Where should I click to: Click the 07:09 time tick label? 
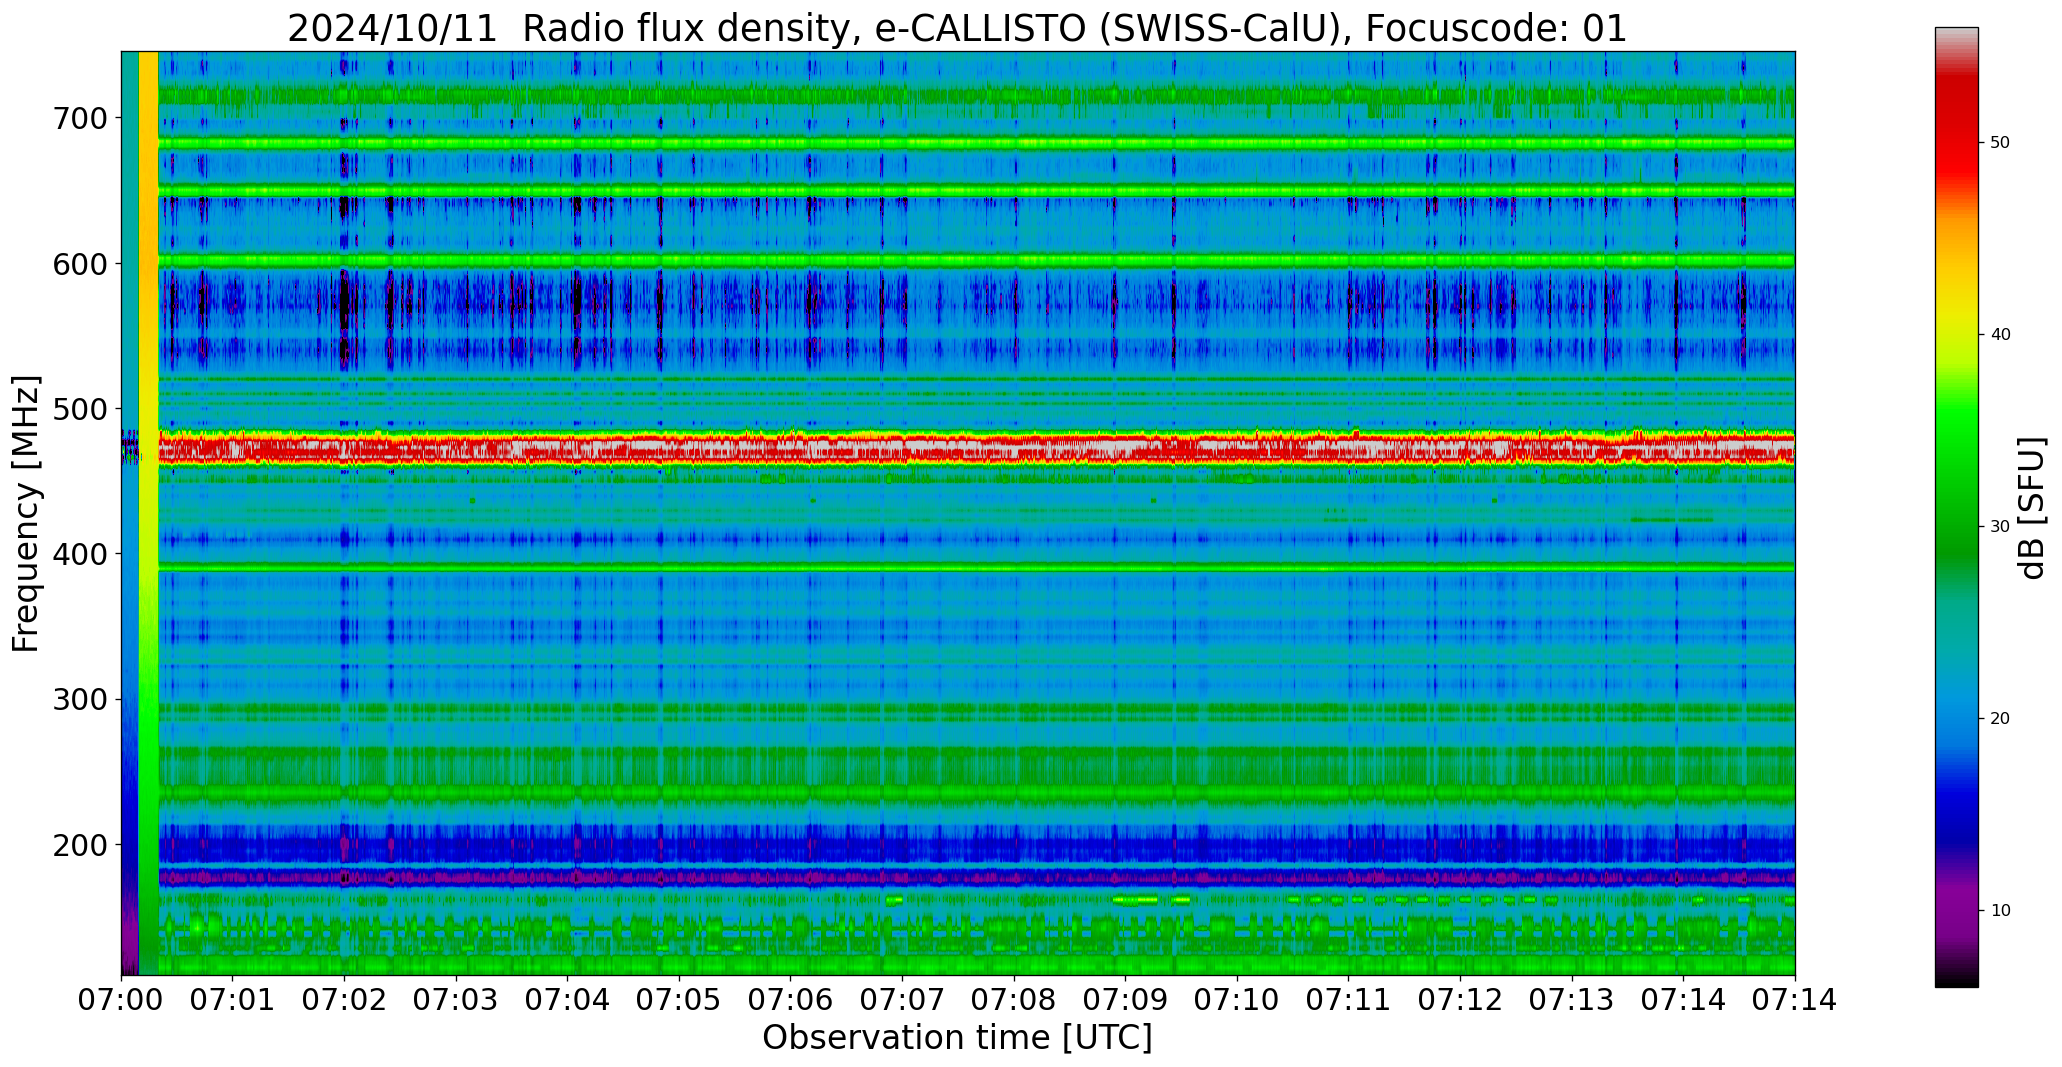click(1125, 999)
